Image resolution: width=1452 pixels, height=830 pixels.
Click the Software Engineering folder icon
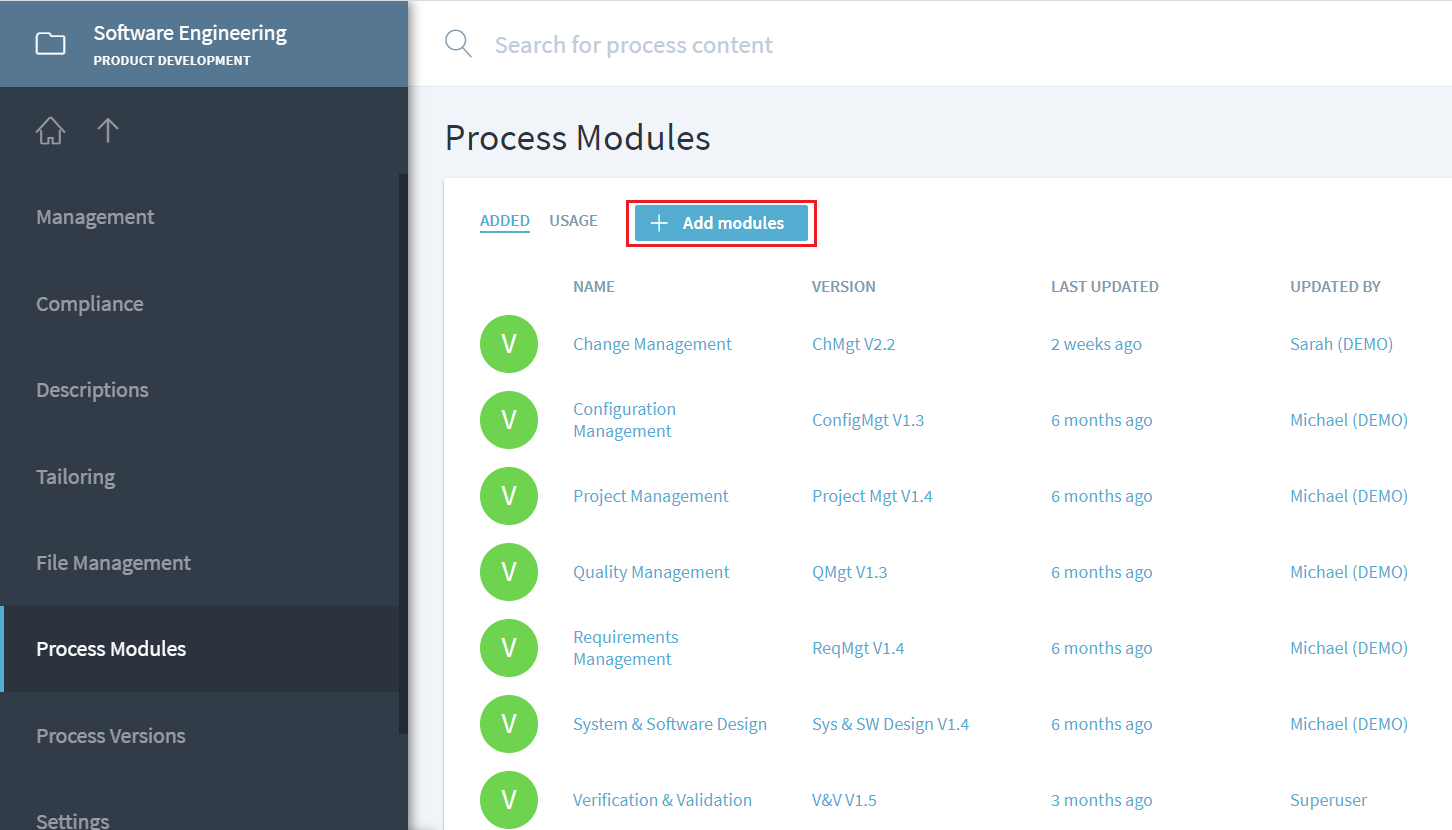click(x=50, y=44)
